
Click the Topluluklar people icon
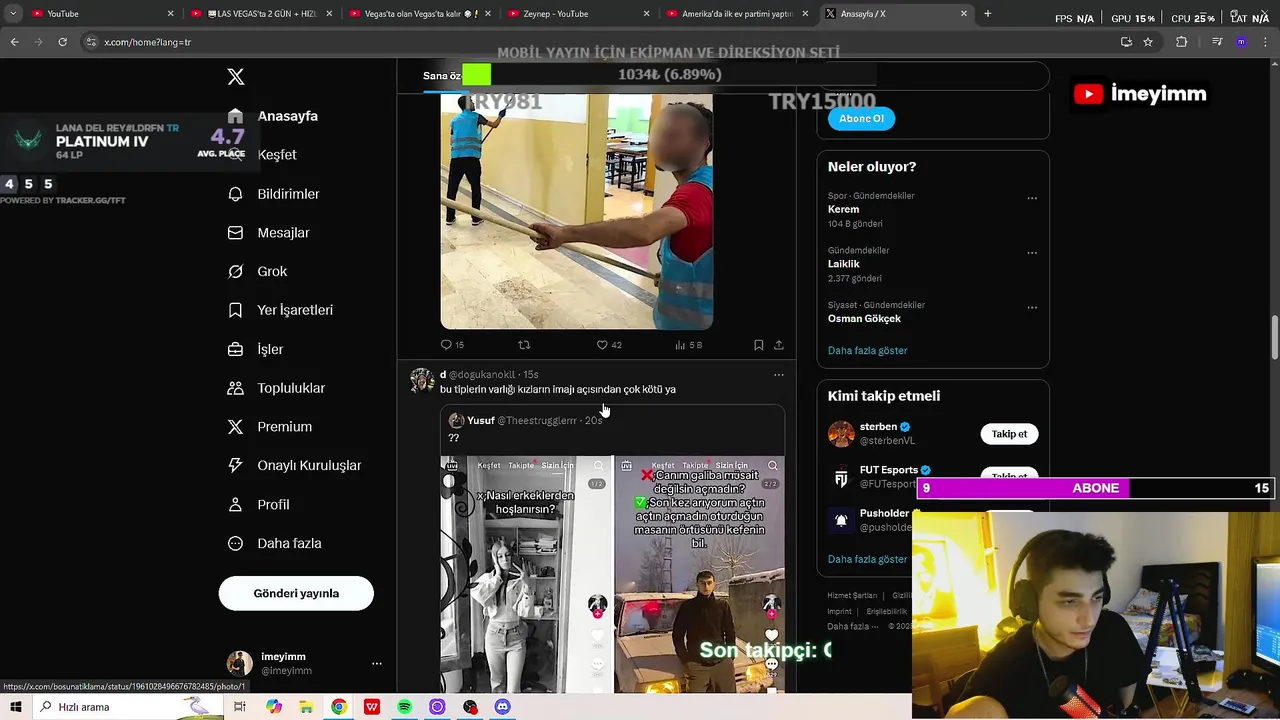(236, 388)
